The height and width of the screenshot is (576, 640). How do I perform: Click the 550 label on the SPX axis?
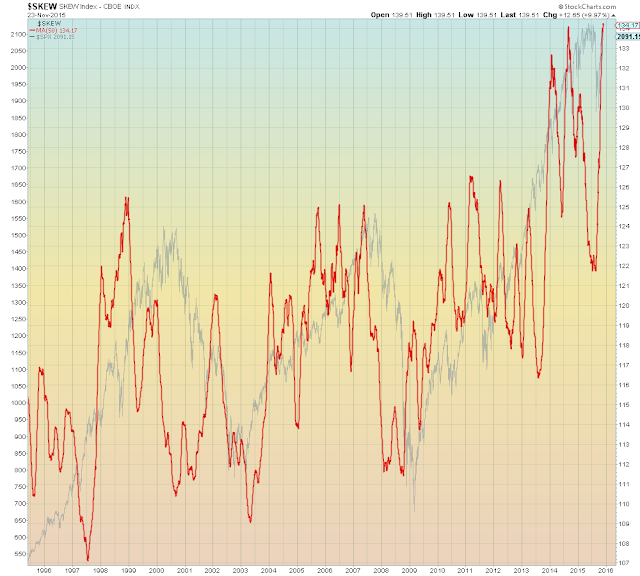coord(20,554)
